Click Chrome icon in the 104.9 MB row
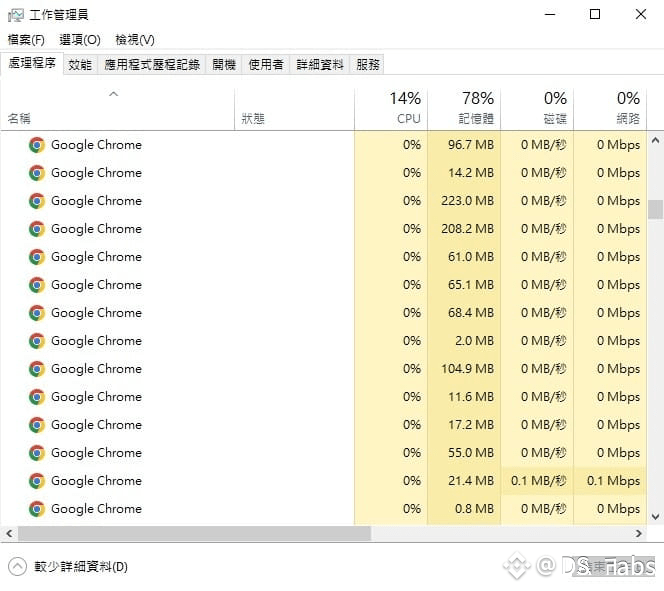664x591 pixels. pos(37,369)
